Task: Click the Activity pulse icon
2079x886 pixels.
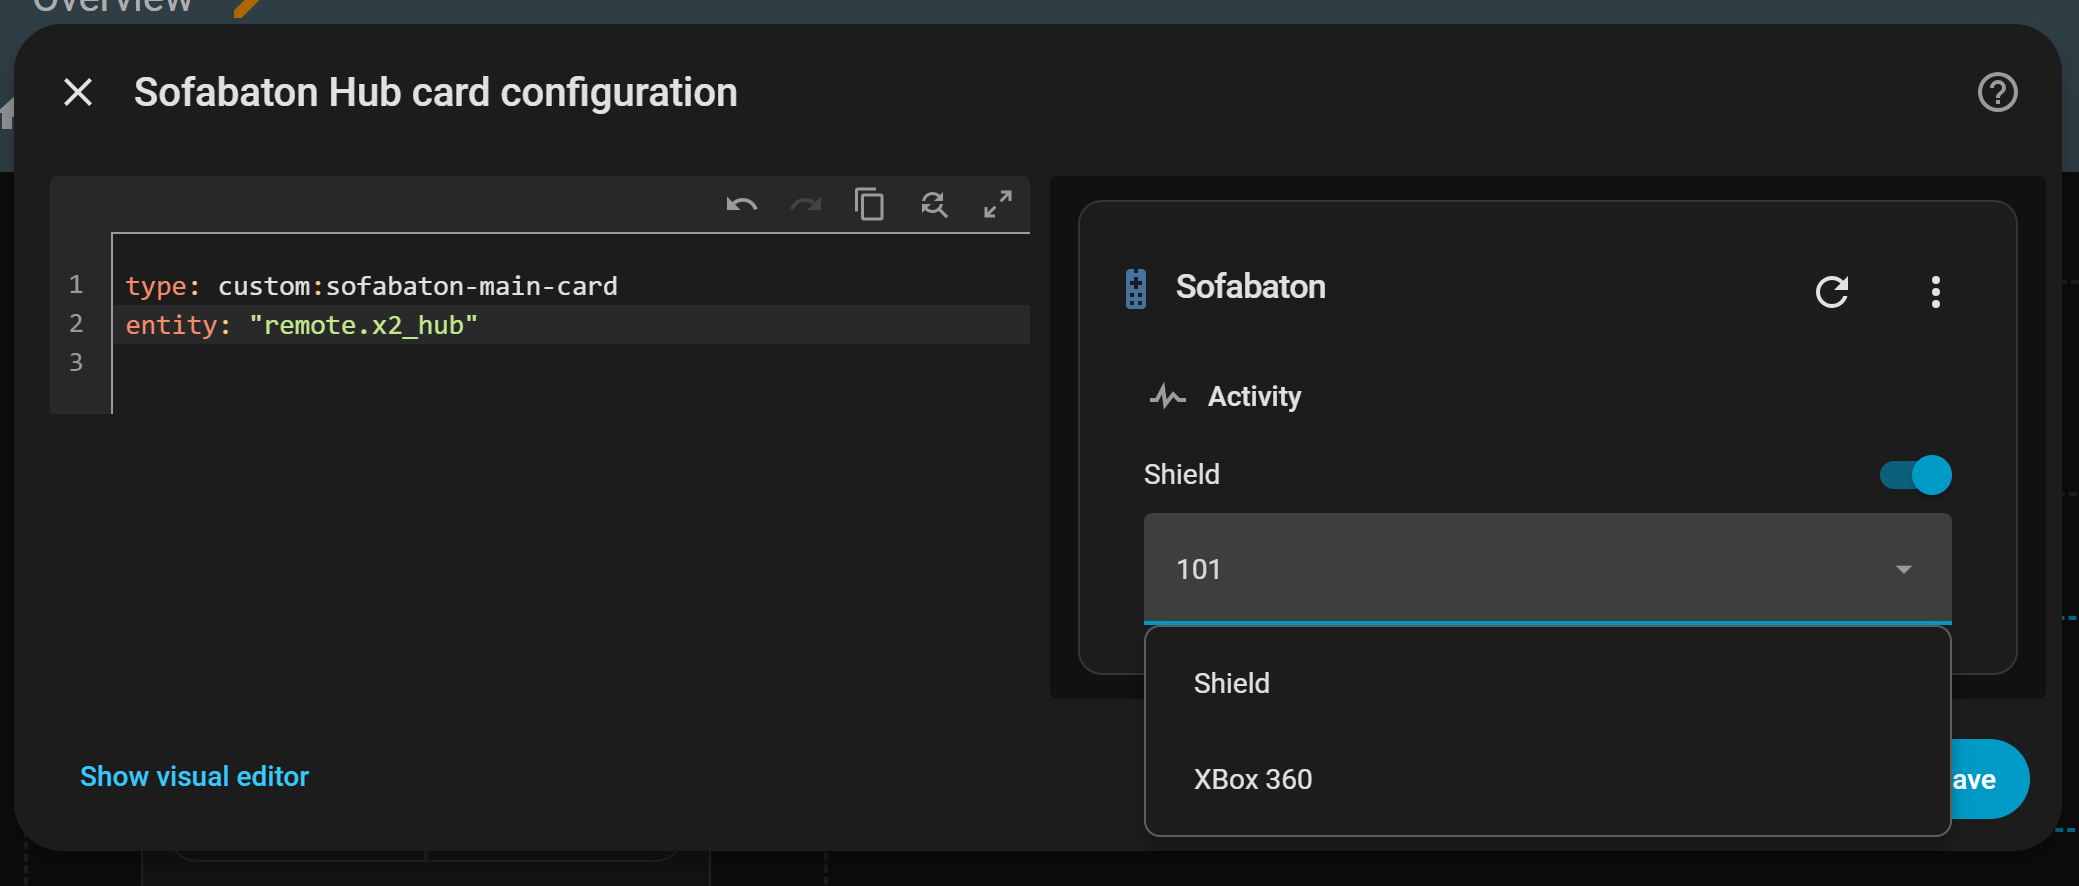Action: (1167, 397)
